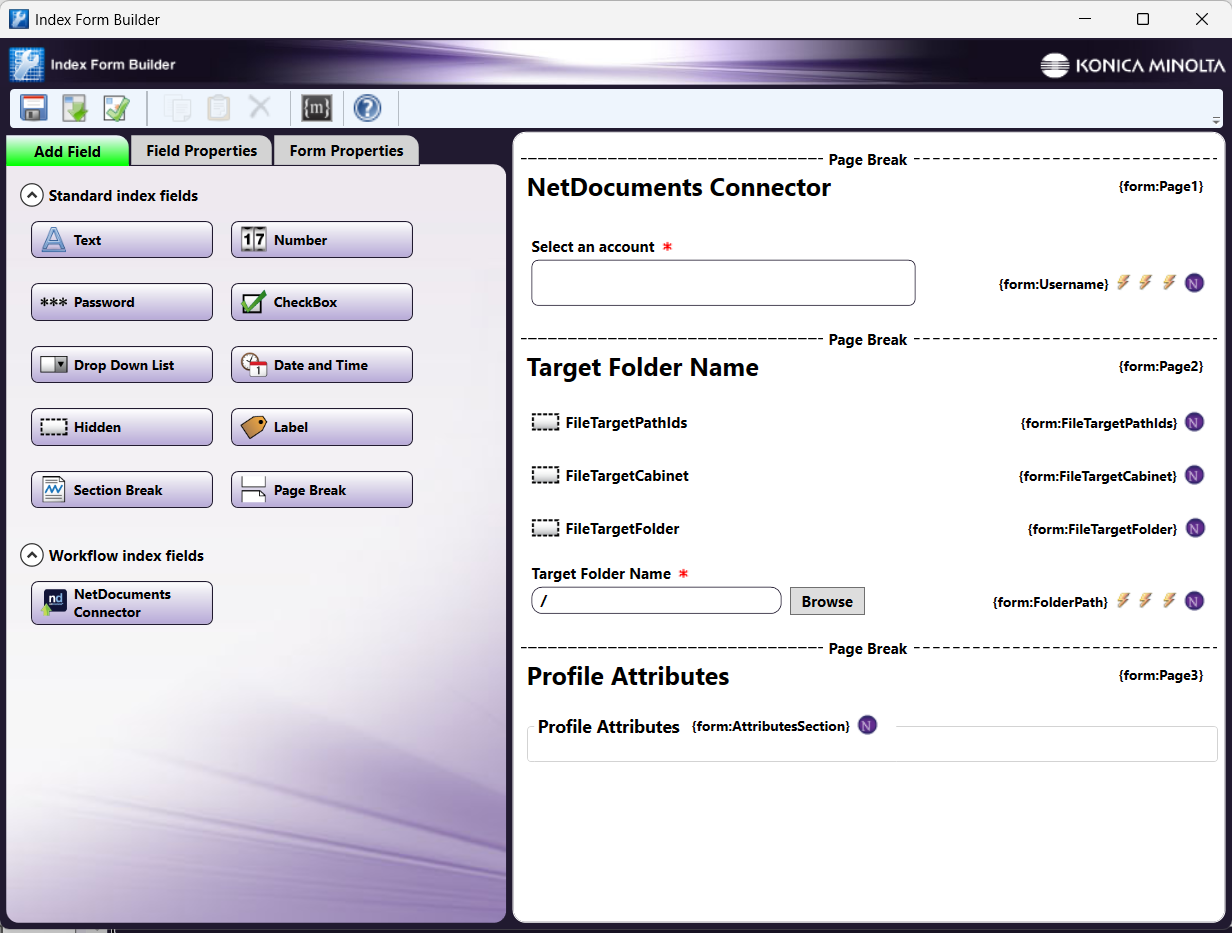1232x933 pixels.
Task: Click the {form:Page1} tag
Action: click(1161, 186)
